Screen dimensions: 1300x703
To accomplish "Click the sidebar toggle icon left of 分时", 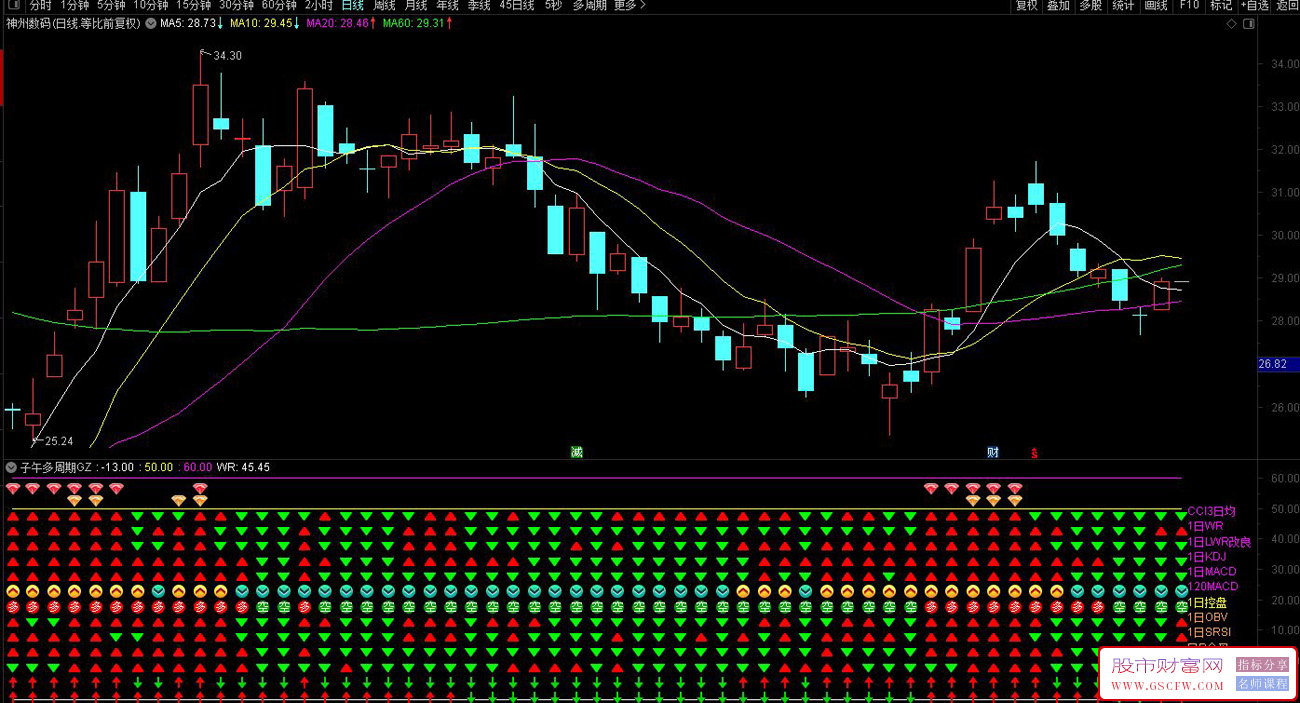I will (x=13, y=5).
